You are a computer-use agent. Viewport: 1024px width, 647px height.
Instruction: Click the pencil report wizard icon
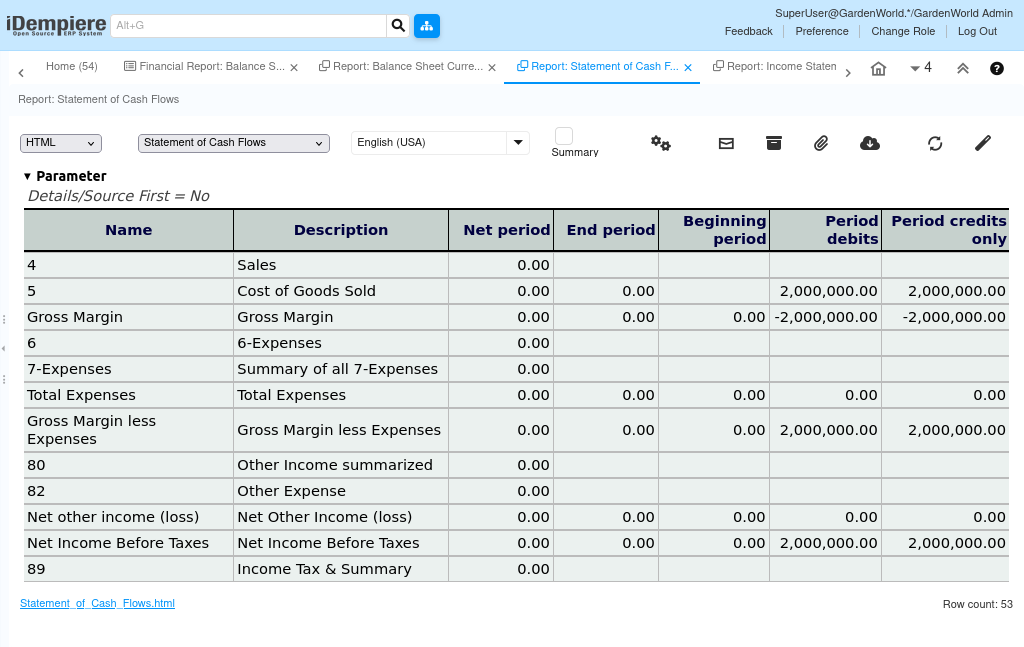point(983,143)
